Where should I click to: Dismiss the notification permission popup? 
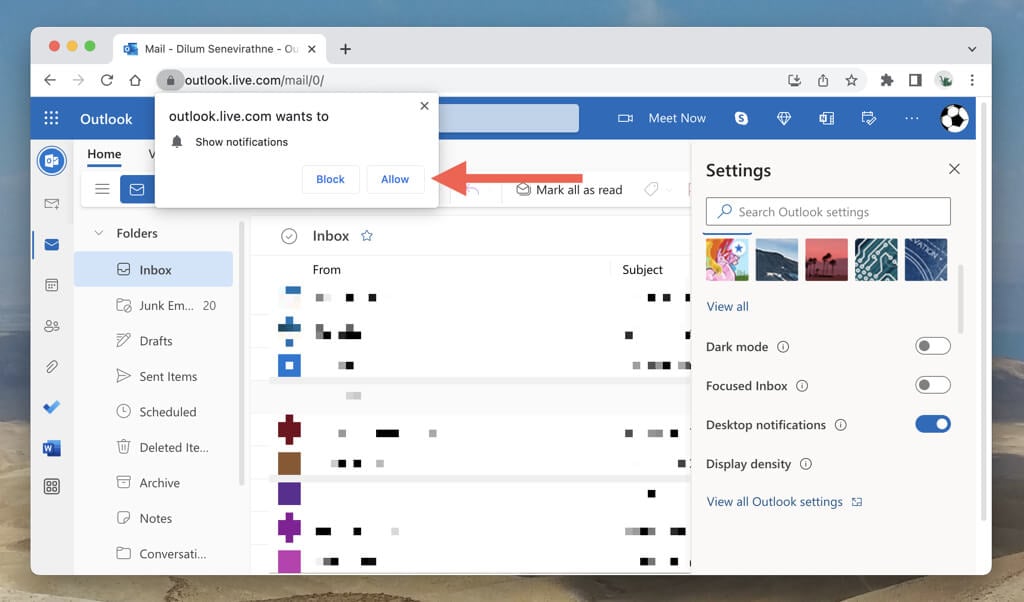pos(424,106)
